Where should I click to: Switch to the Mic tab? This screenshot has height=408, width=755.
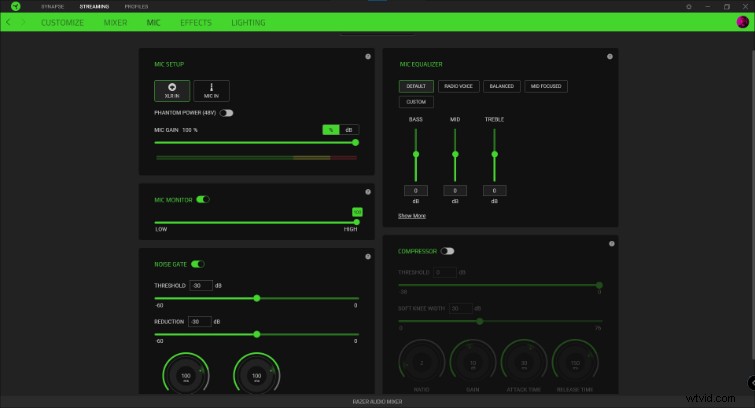click(x=154, y=23)
